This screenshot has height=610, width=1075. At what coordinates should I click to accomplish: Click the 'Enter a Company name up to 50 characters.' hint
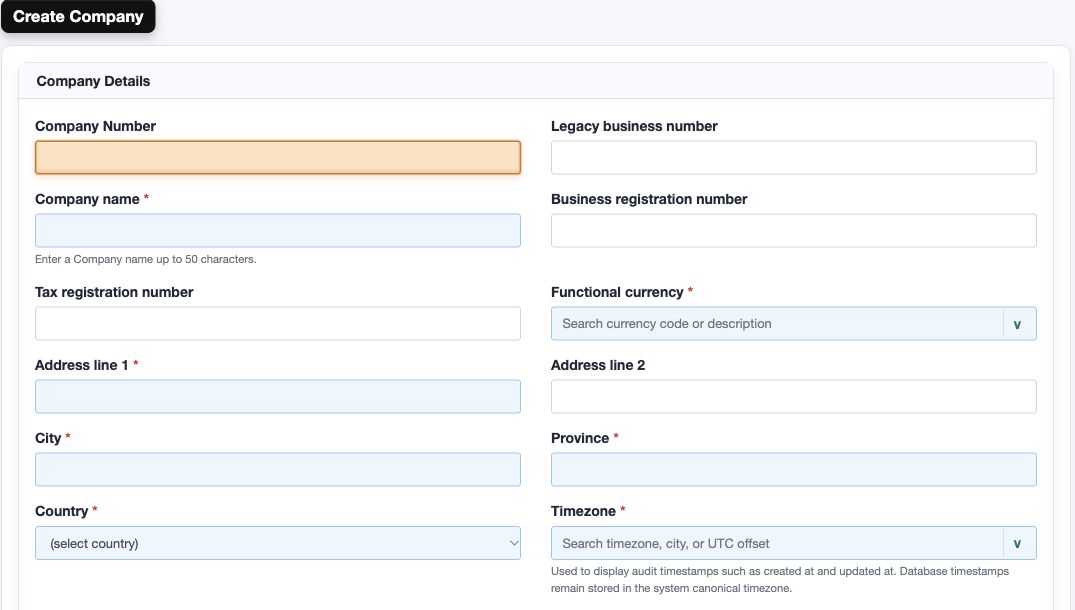coord(145,259)
